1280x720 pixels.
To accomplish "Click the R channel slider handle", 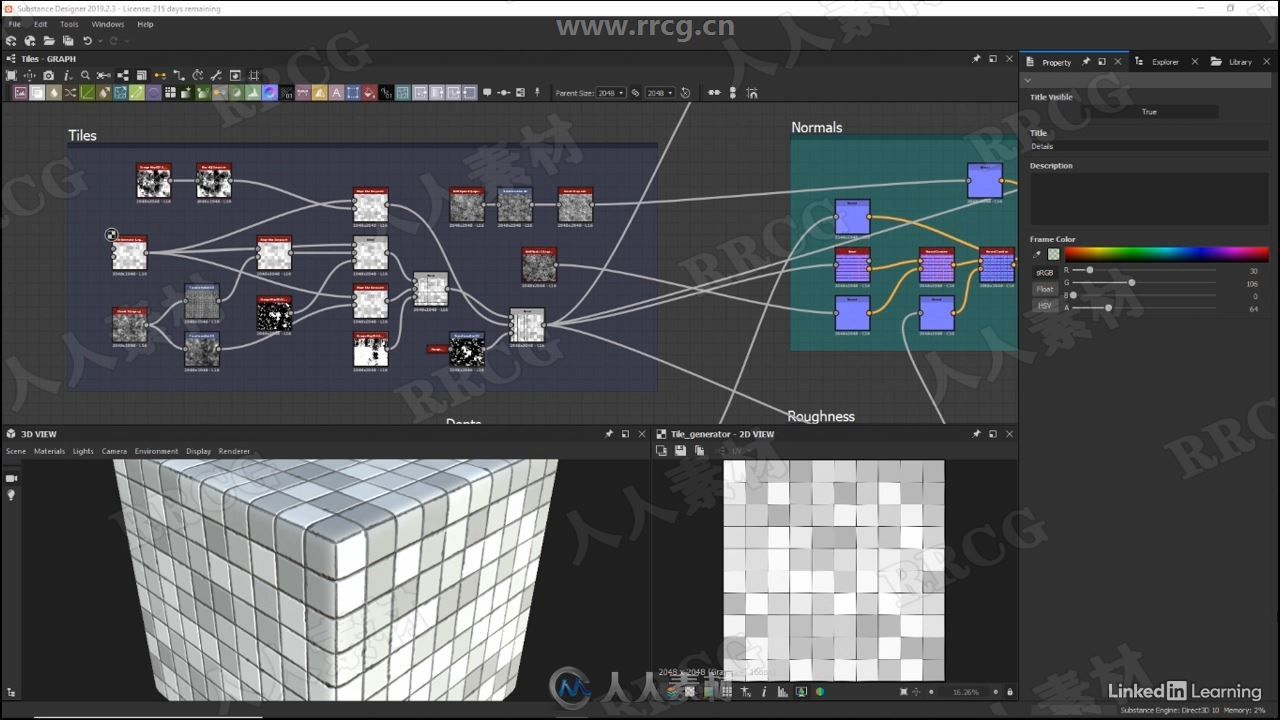I will coord(1089,270).
